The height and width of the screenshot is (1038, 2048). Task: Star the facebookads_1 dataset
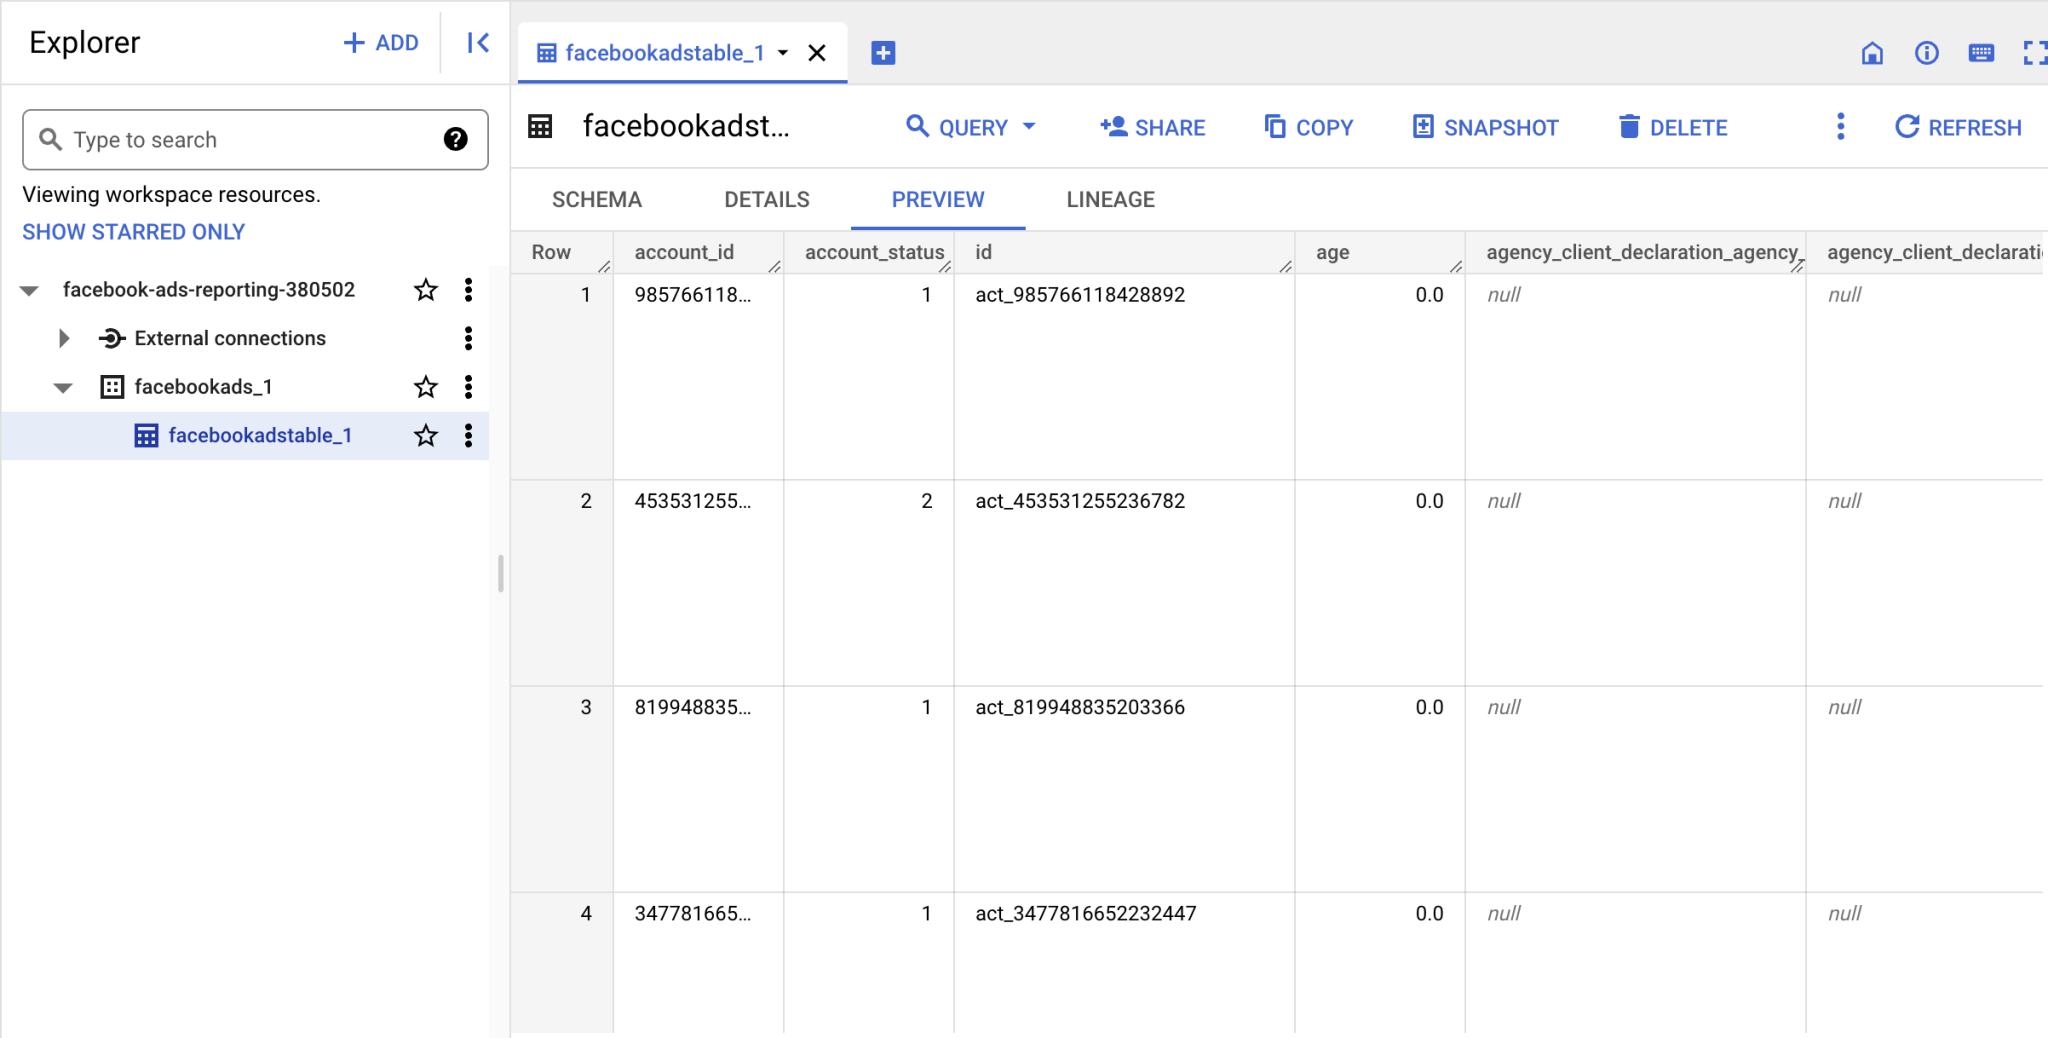[x=425, y=387]
